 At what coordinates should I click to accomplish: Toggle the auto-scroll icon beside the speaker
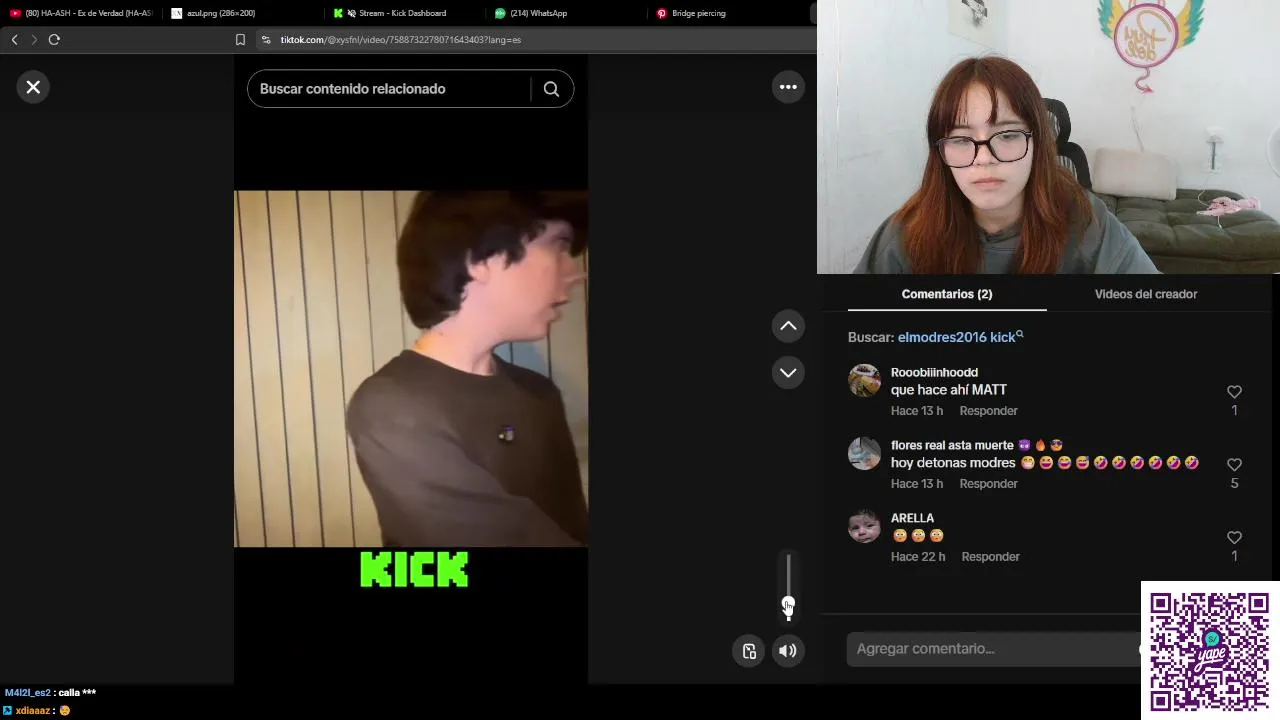[x=749, y=651]
